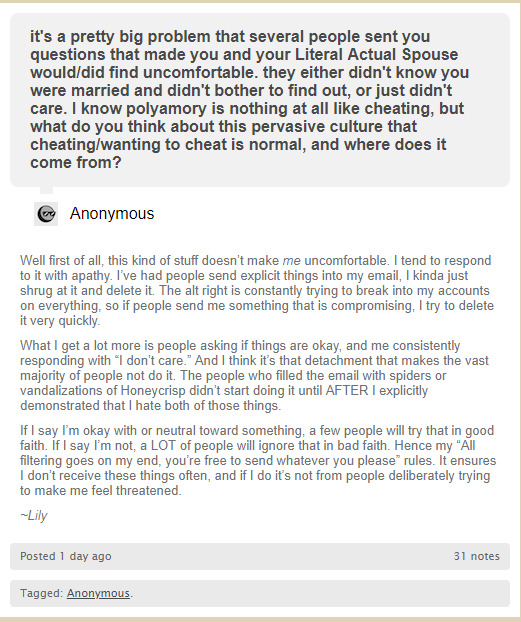Click the italic word "me" in the answer
Image resolution: width=521 pixels, height=622 pixels.
(x=291, y=261)
